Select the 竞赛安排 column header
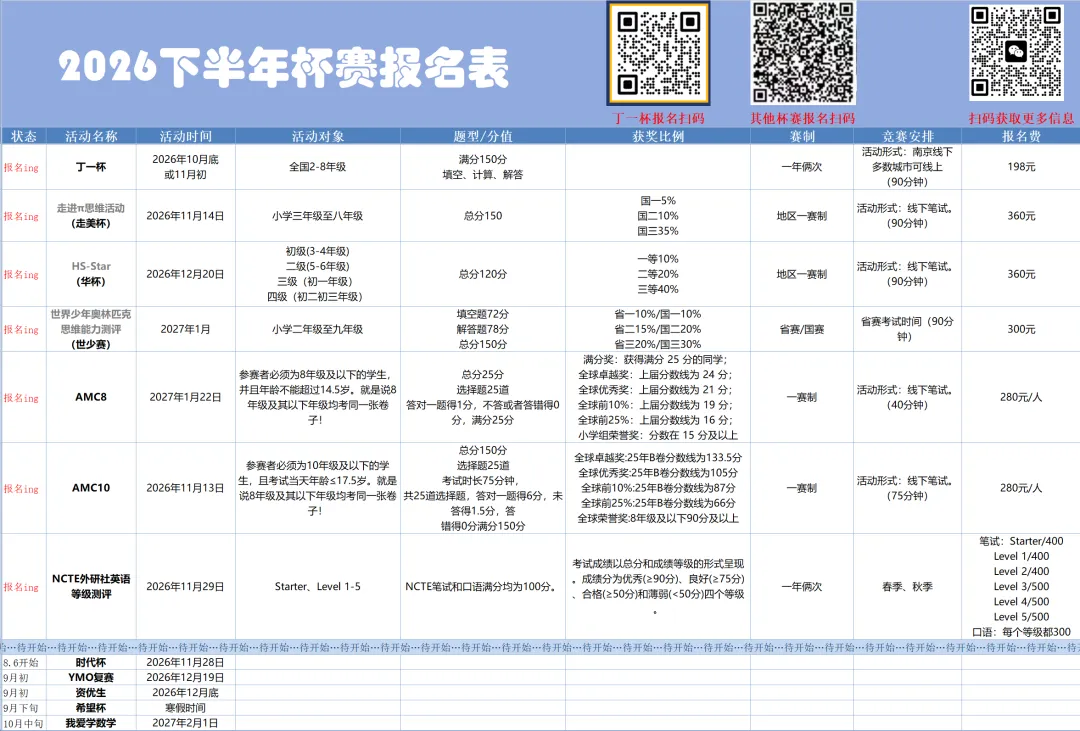This screenshot has width=1080, height=731. [907, 136]
